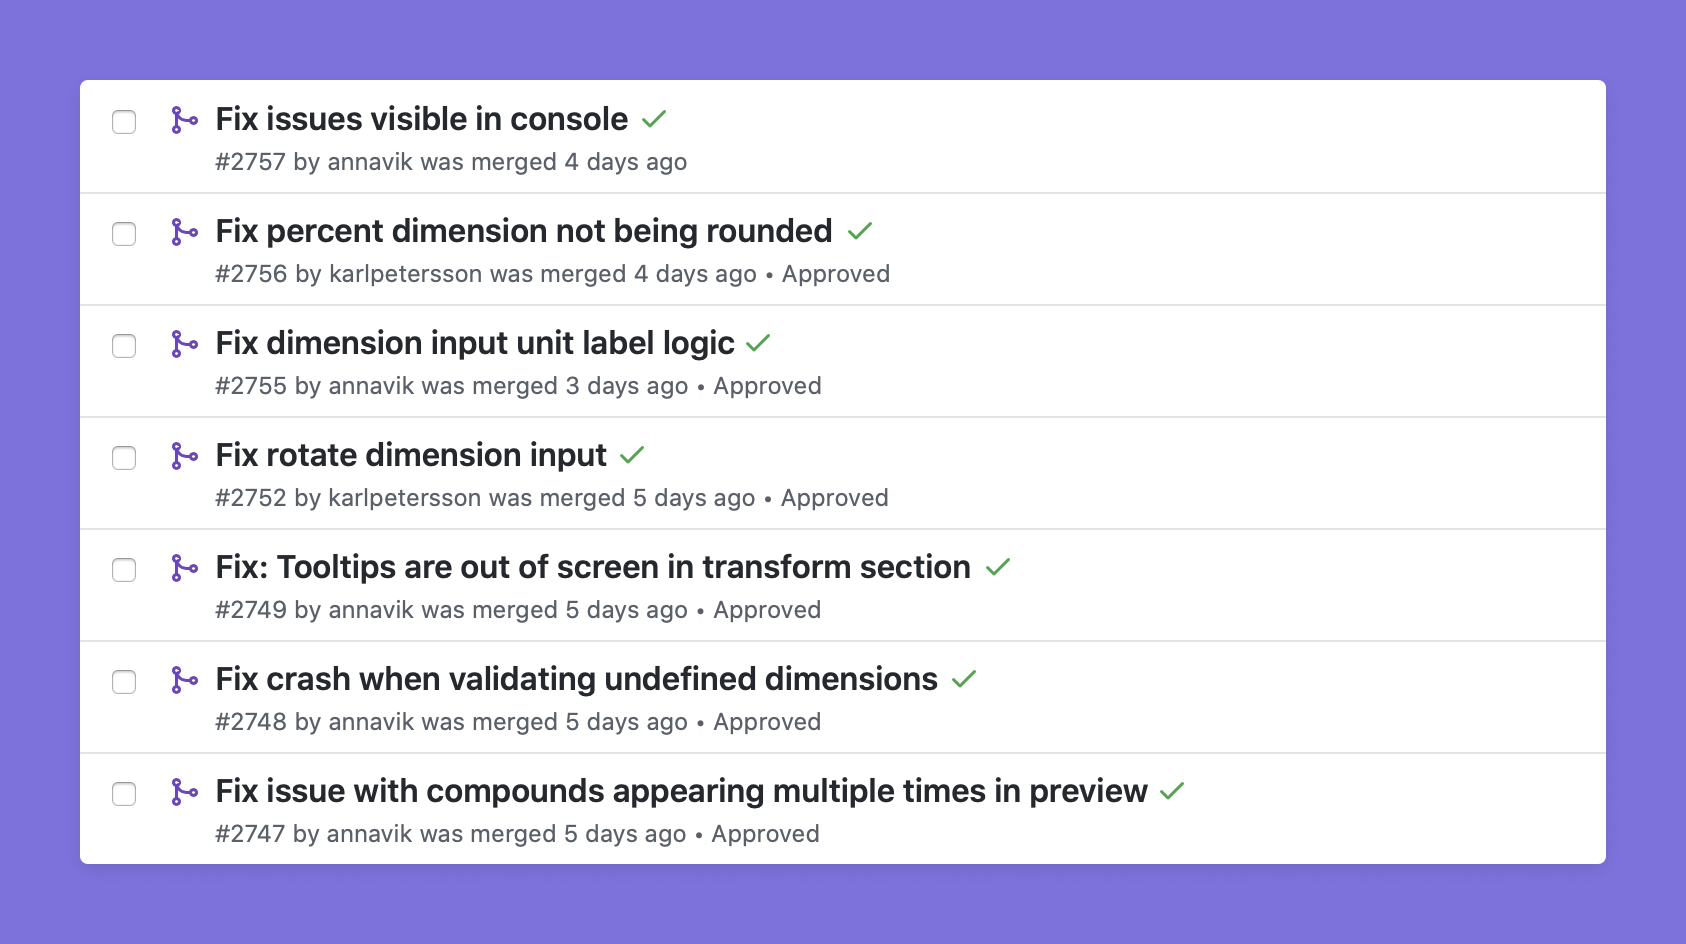Click merged icon for pull request #2747
Screen dimensions: 1686x944
(184, 792)
